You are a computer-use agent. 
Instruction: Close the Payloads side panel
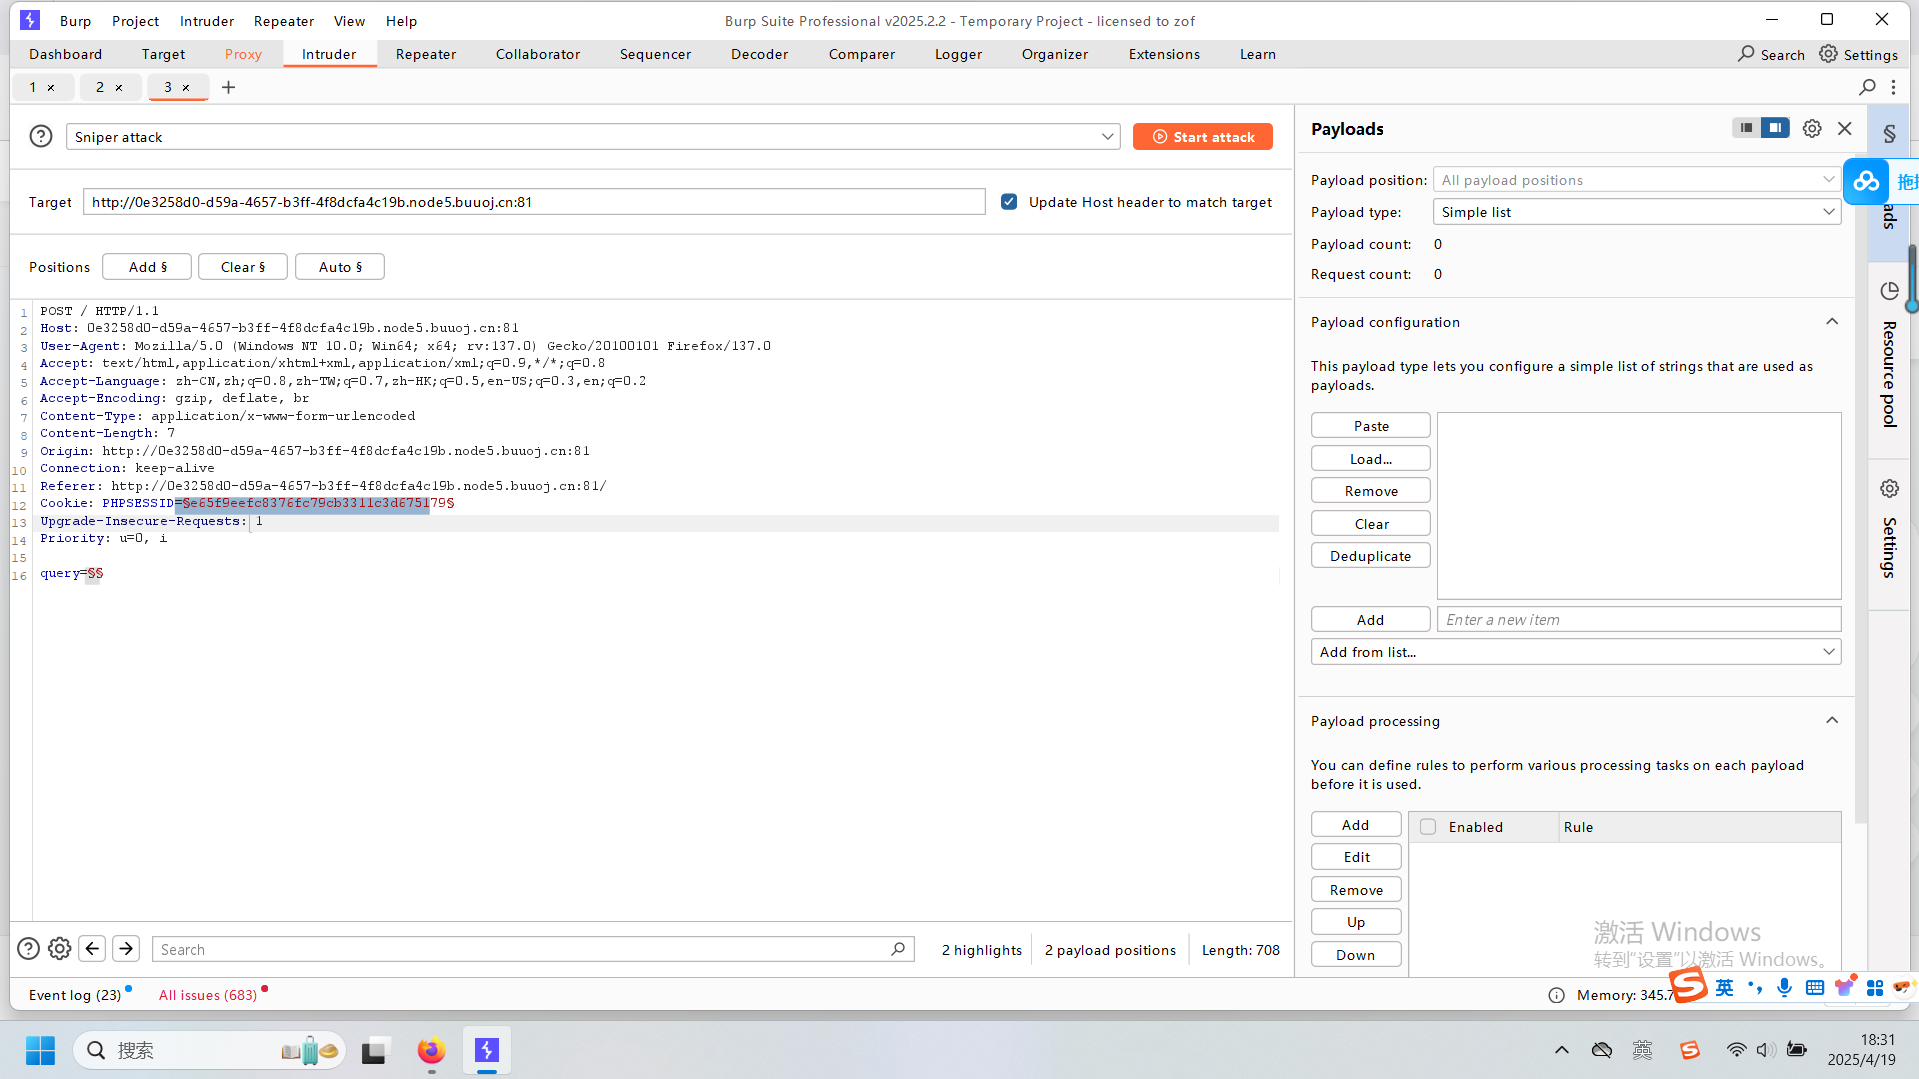1845,129
